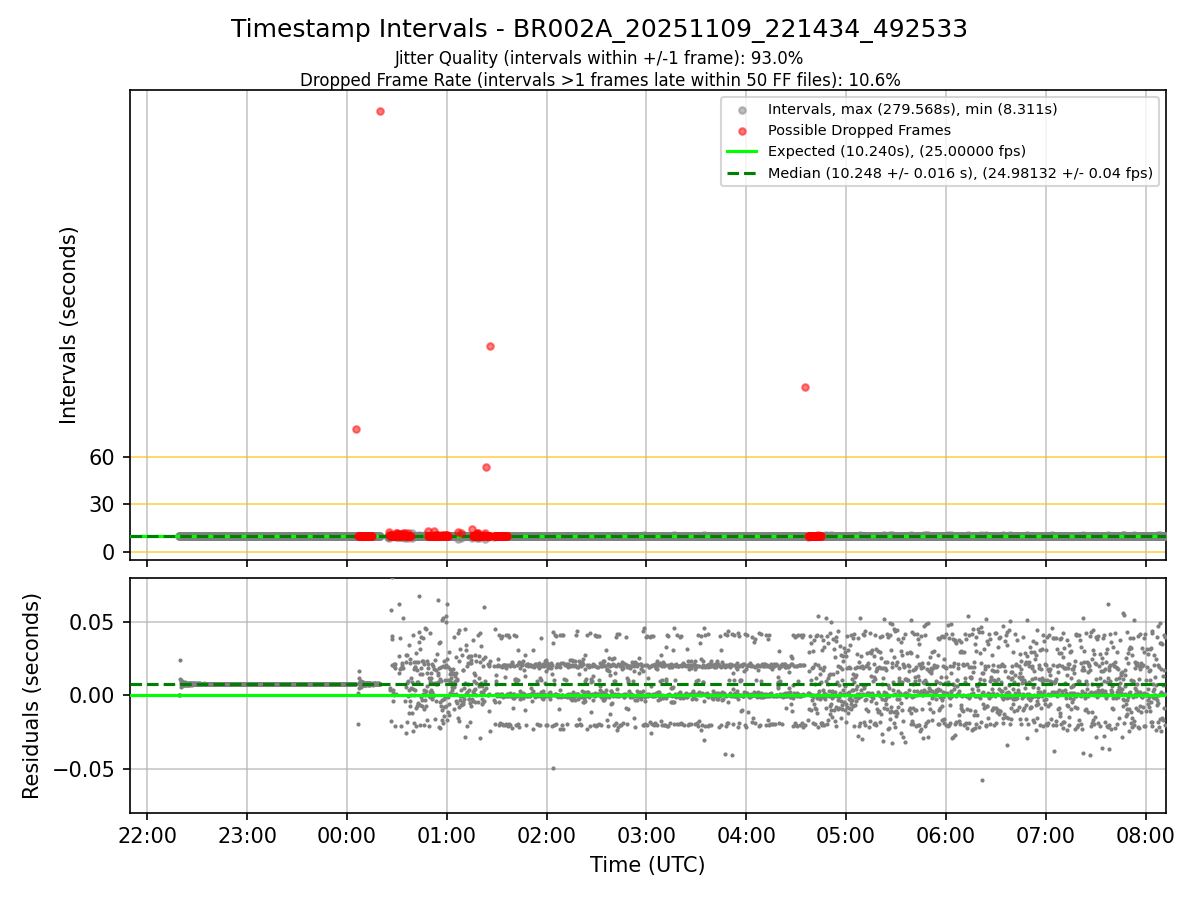Click the '06:00' time tick label
The image size is (1200, 900).
(x=946, y=834)
